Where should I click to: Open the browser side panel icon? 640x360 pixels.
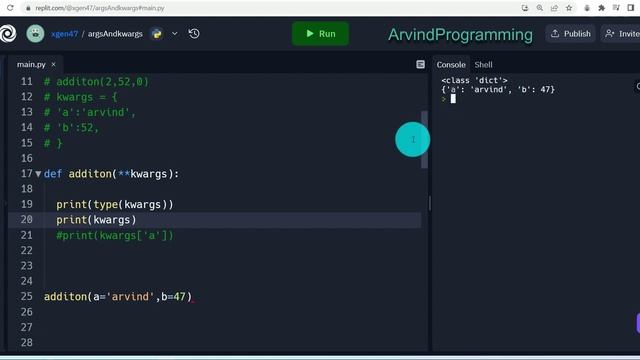click(x=631, y=8)
